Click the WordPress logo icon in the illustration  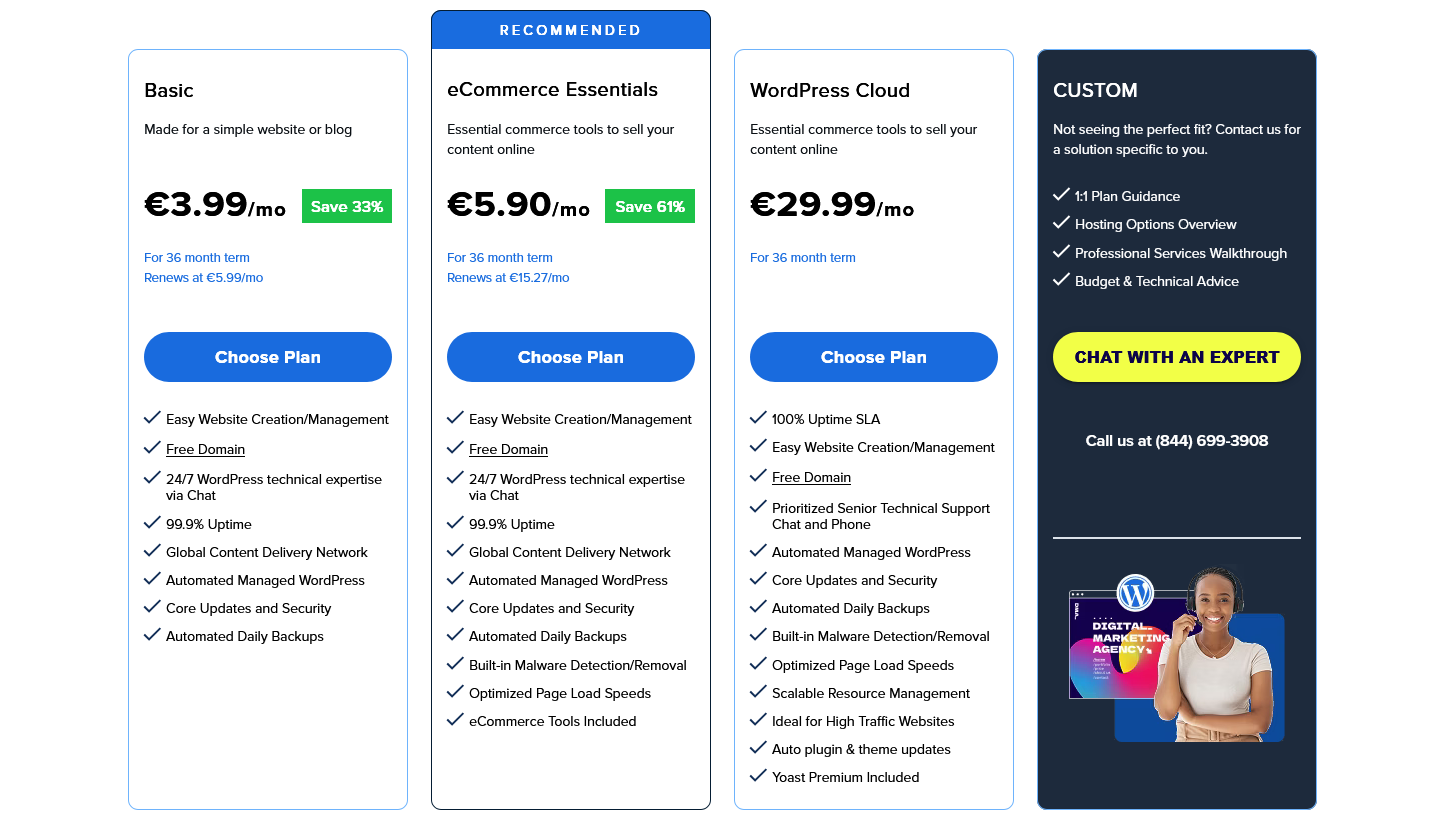coord(1135,594)
